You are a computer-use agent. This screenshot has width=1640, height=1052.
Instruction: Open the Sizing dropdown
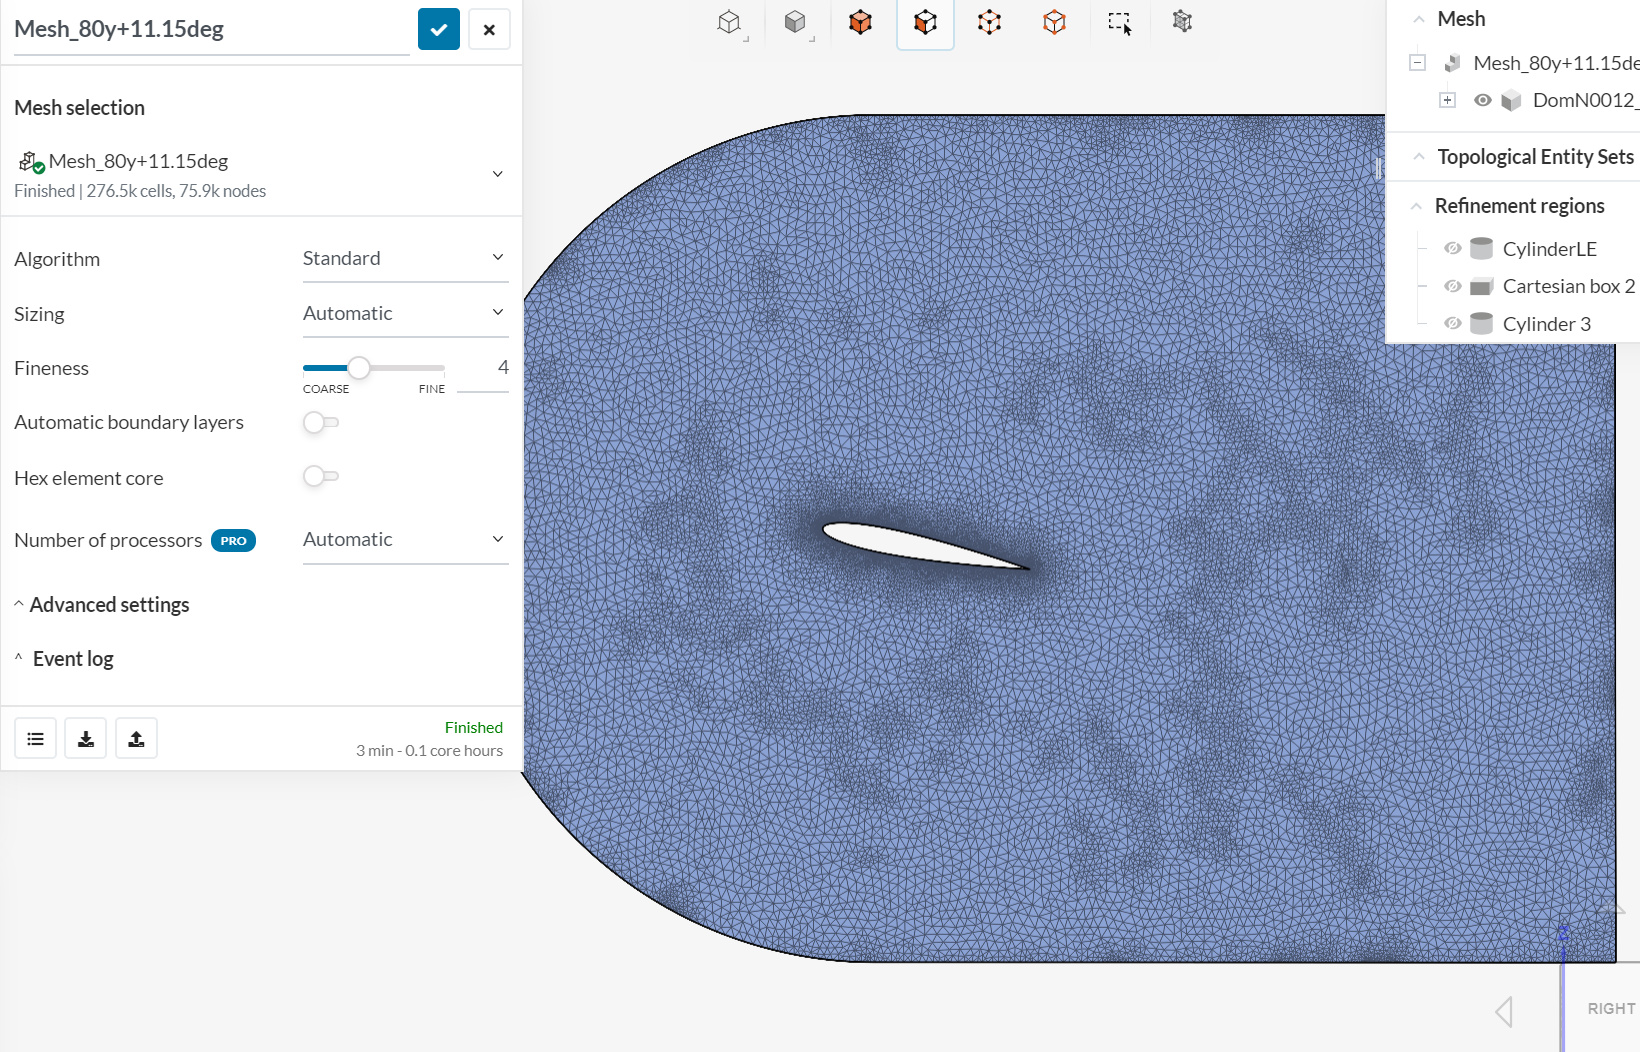[x=404, y=314]
